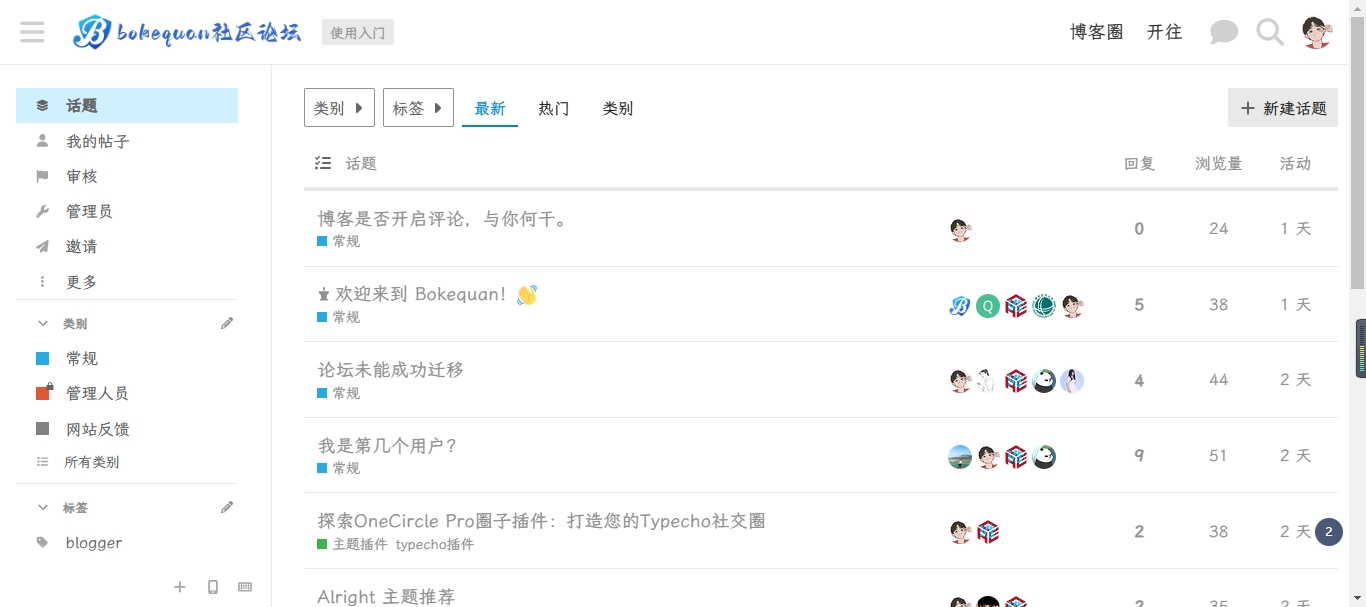Collapse the 类别 sidebar section
The width and height of the screenshot is (1366, 607).
(x=43, y=324)
